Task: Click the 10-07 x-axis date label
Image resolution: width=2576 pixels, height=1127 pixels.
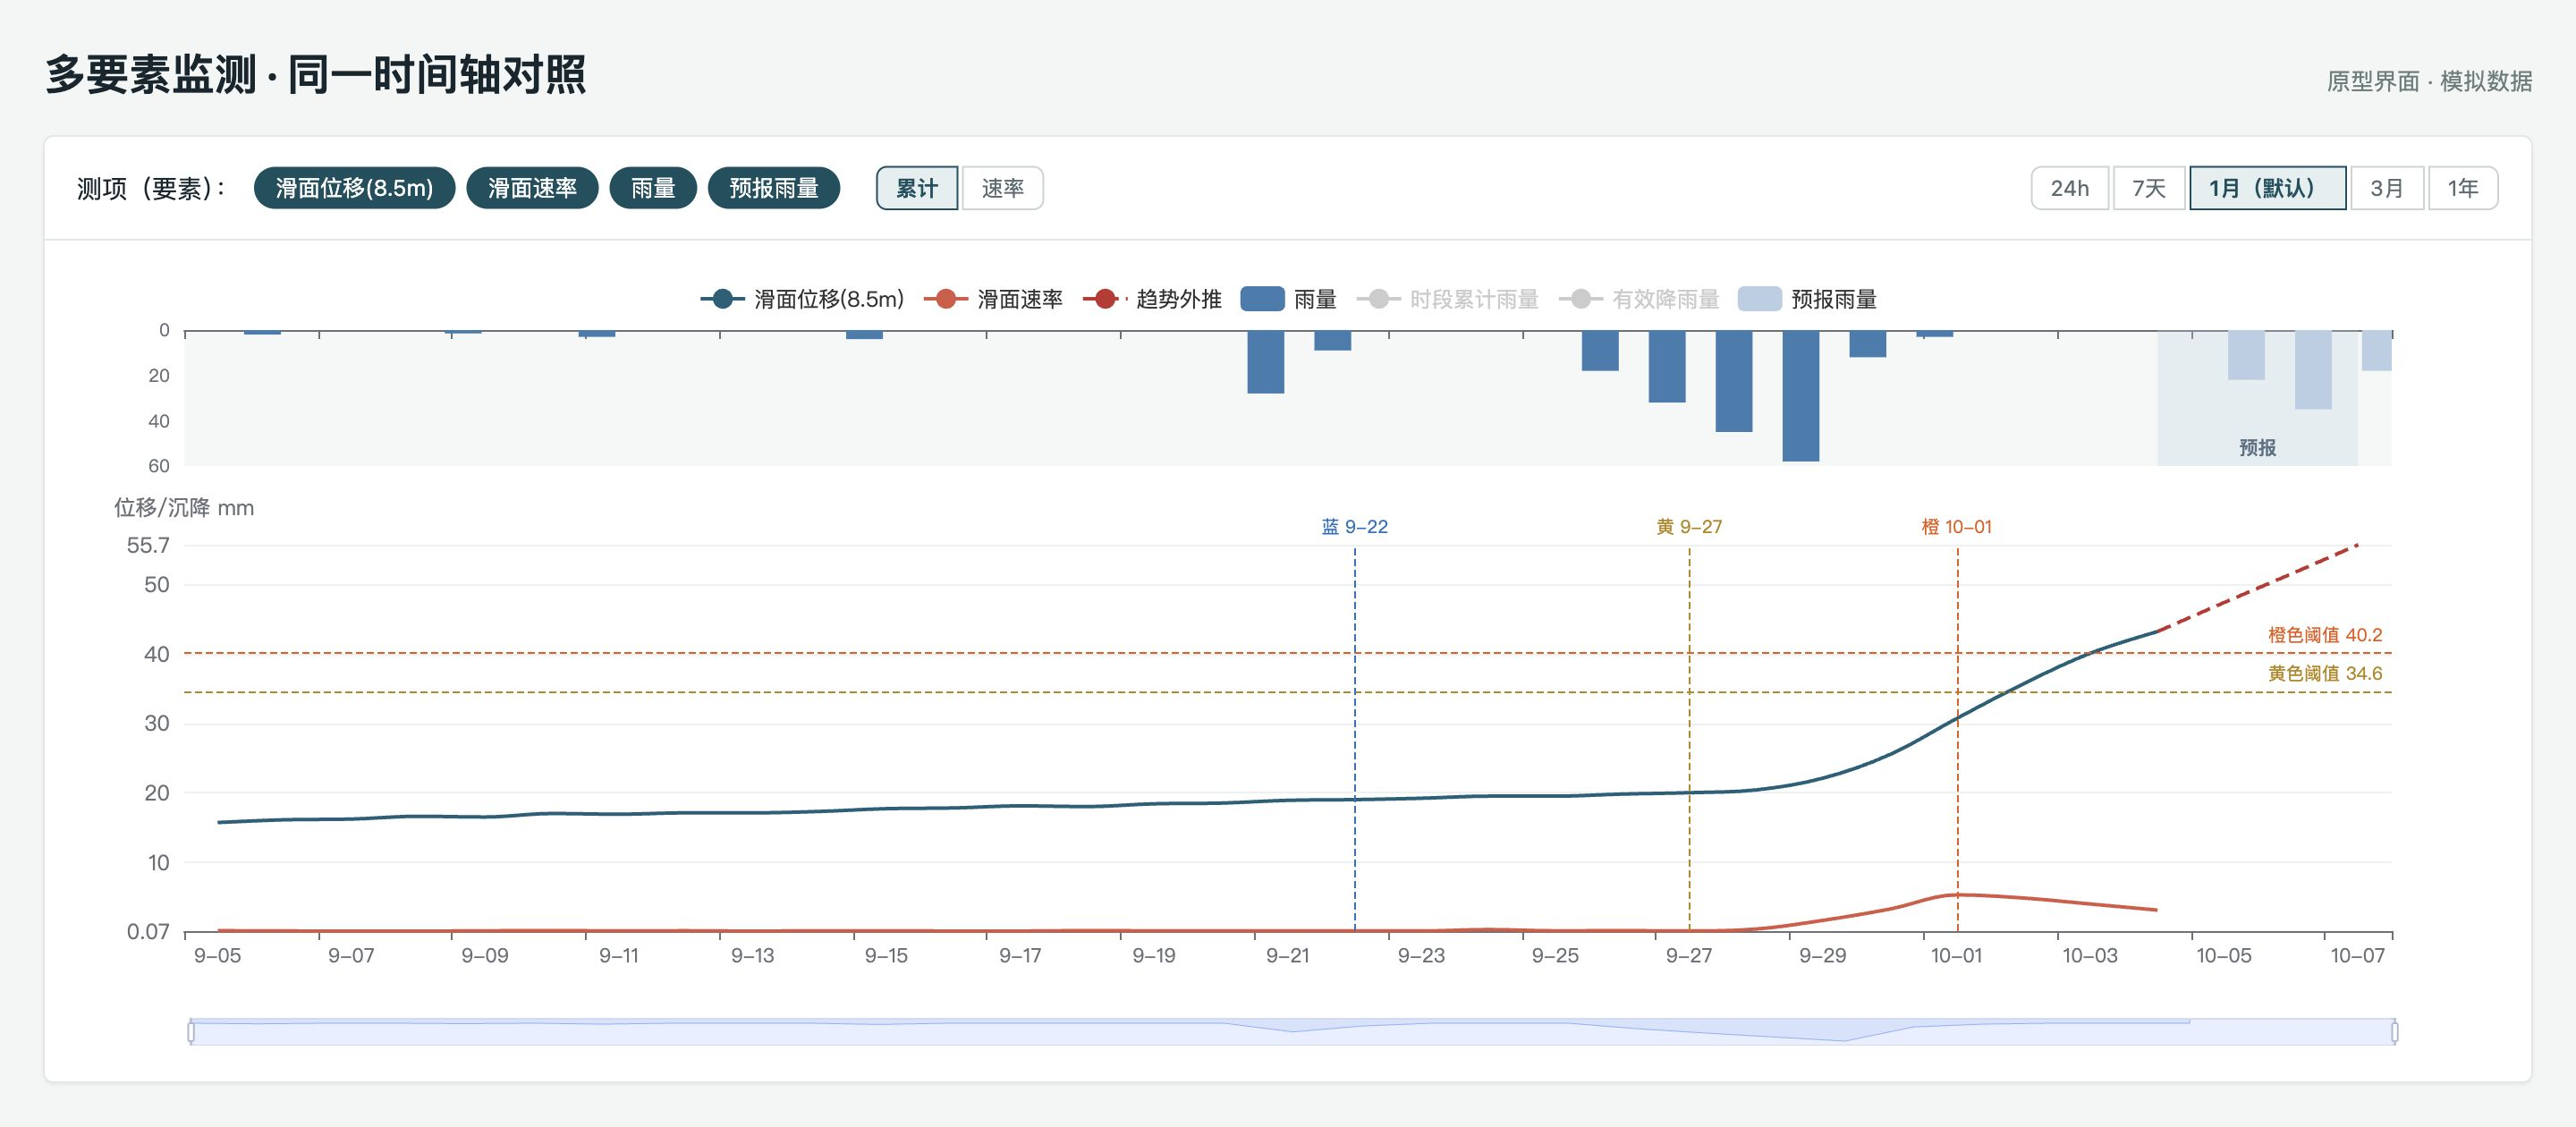Action: click(x=2358, y=956)
